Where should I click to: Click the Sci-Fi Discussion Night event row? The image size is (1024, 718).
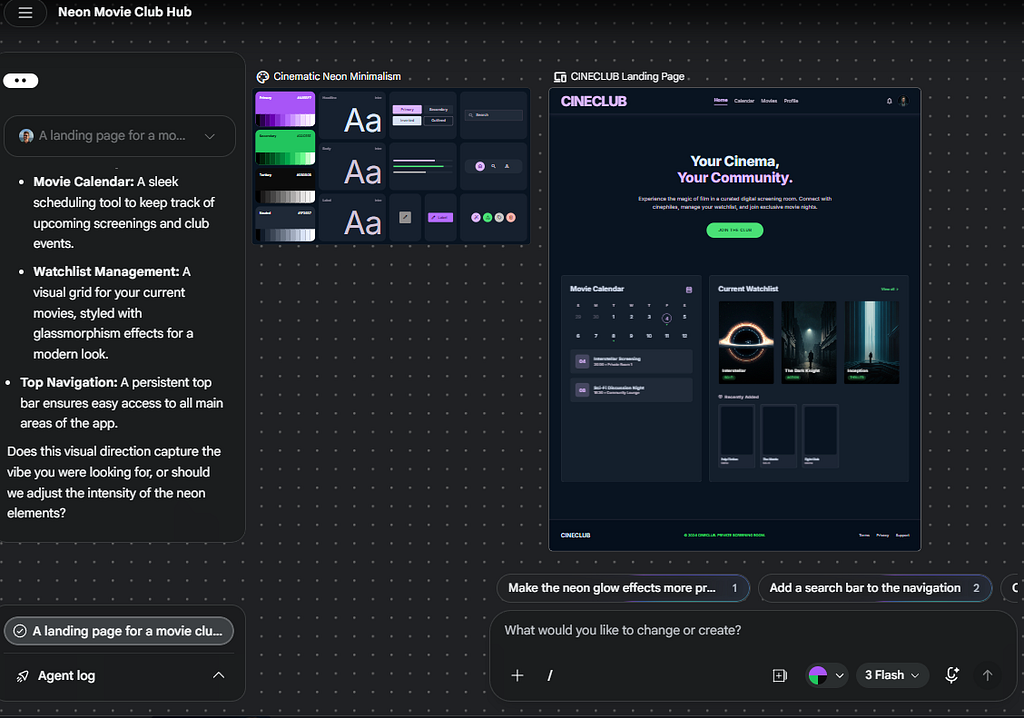pyautogui.click(x=632, y=390)
